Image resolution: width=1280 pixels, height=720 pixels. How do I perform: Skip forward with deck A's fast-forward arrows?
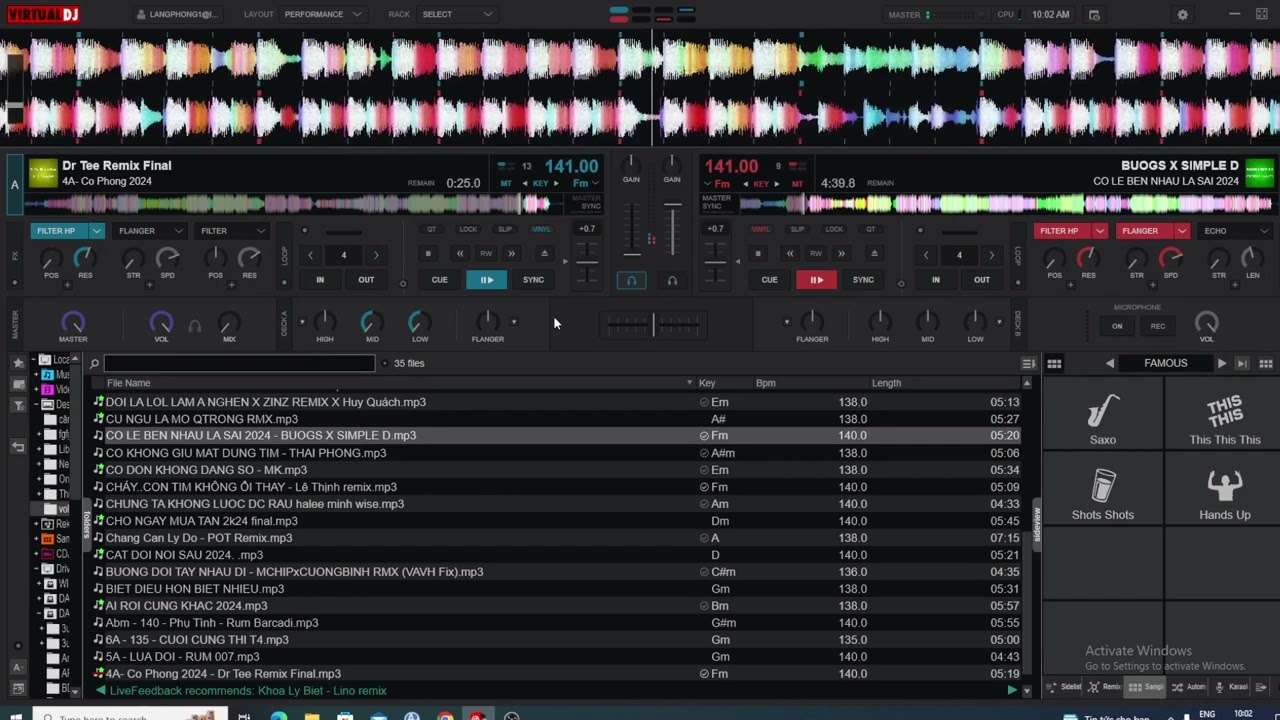click(512, 254)
